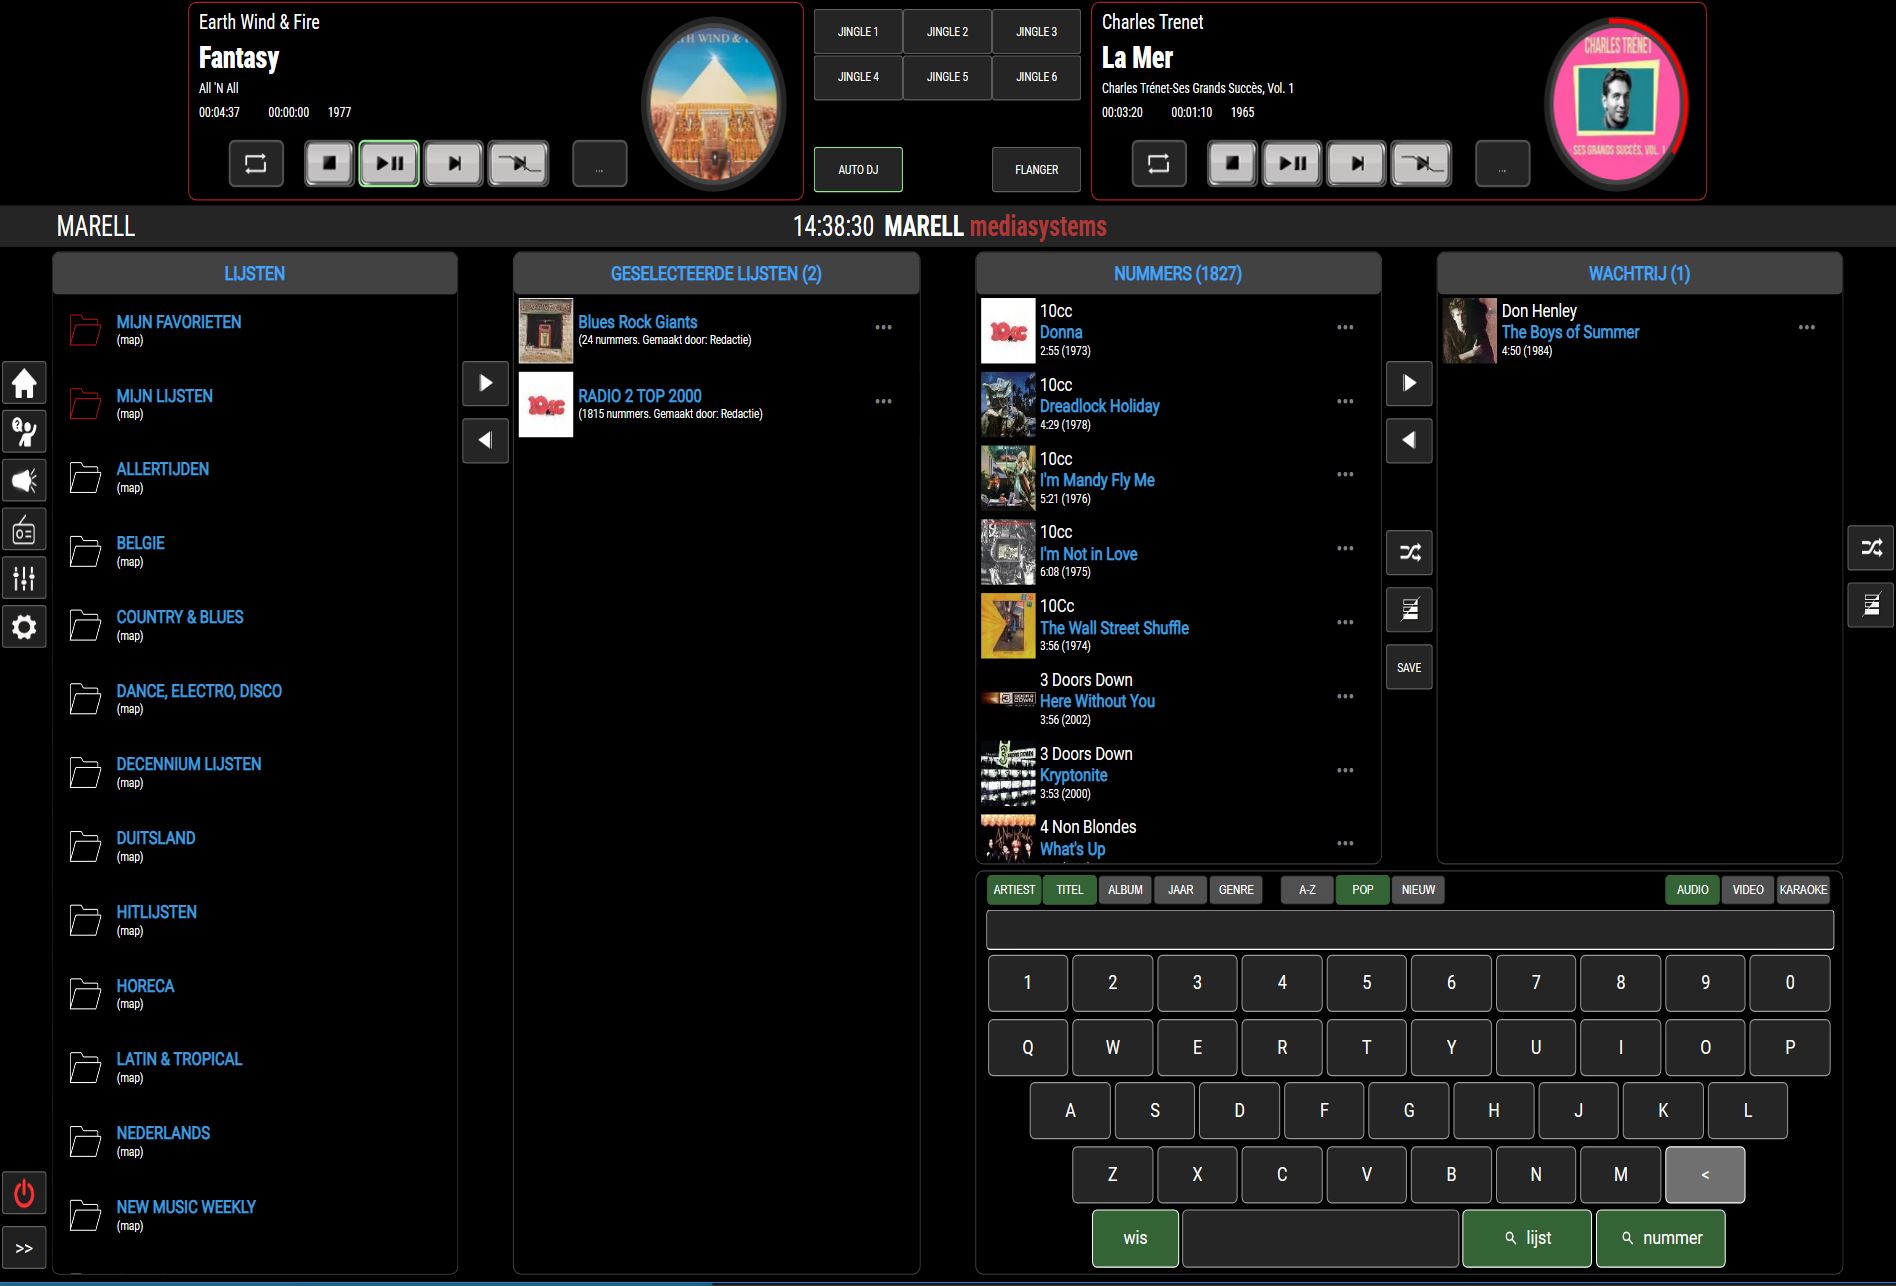This screenshot has width=1896, height=1286.
Task: Toggle repeat on the left deck
Action: tap(256, 163)
